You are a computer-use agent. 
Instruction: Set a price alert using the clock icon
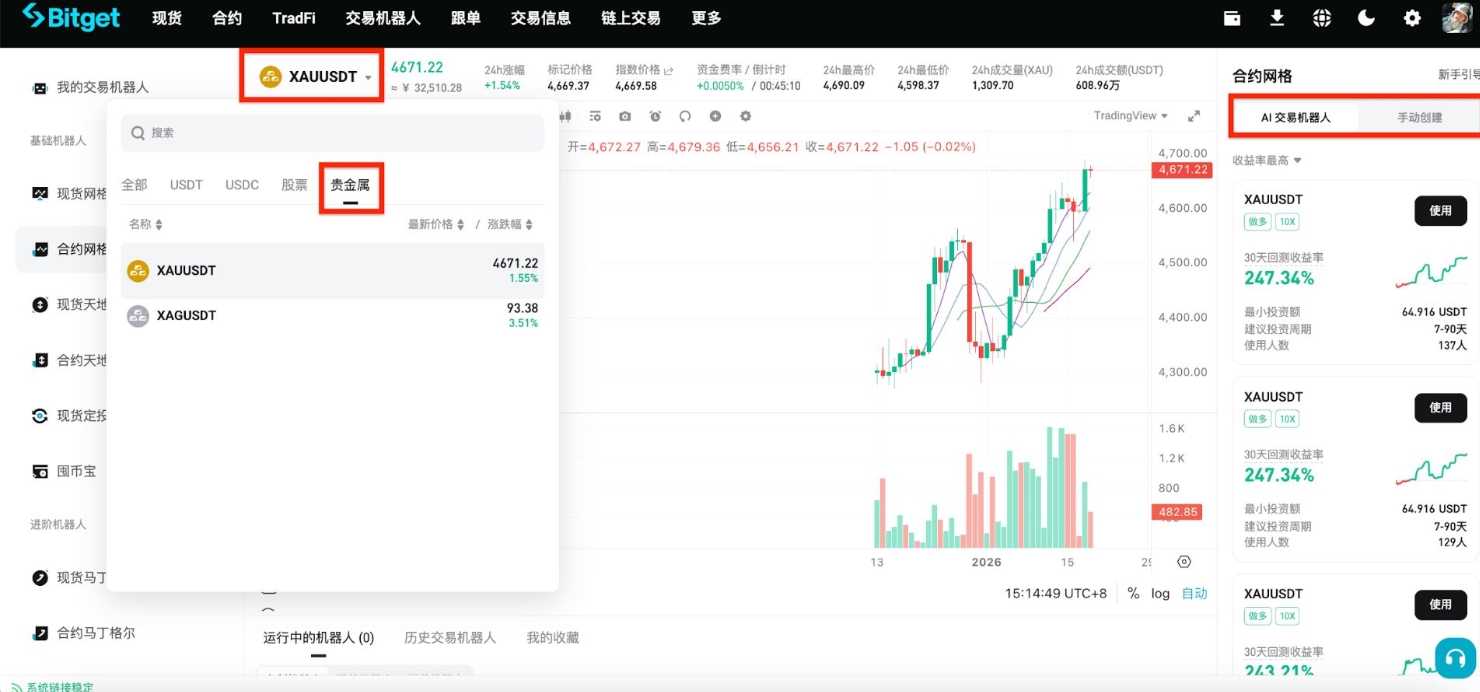655,116
